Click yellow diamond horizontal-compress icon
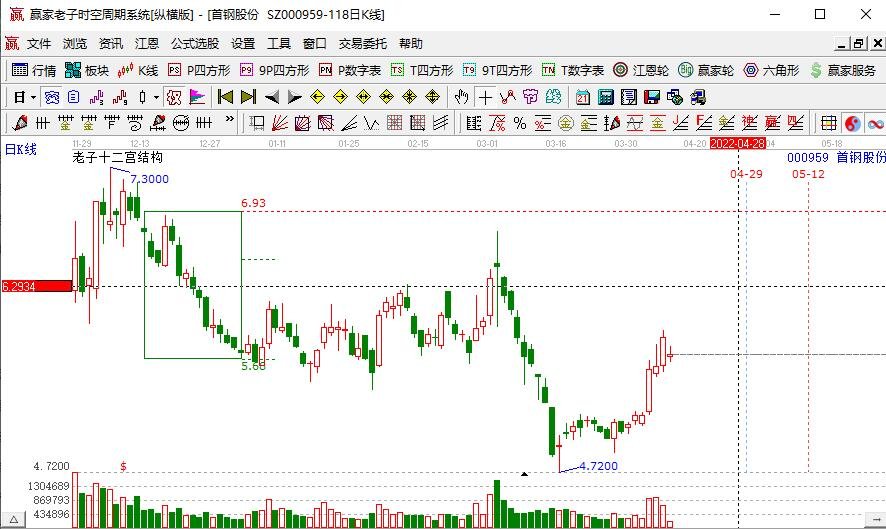Screen dimensions: 886x529 click(386, 98)
